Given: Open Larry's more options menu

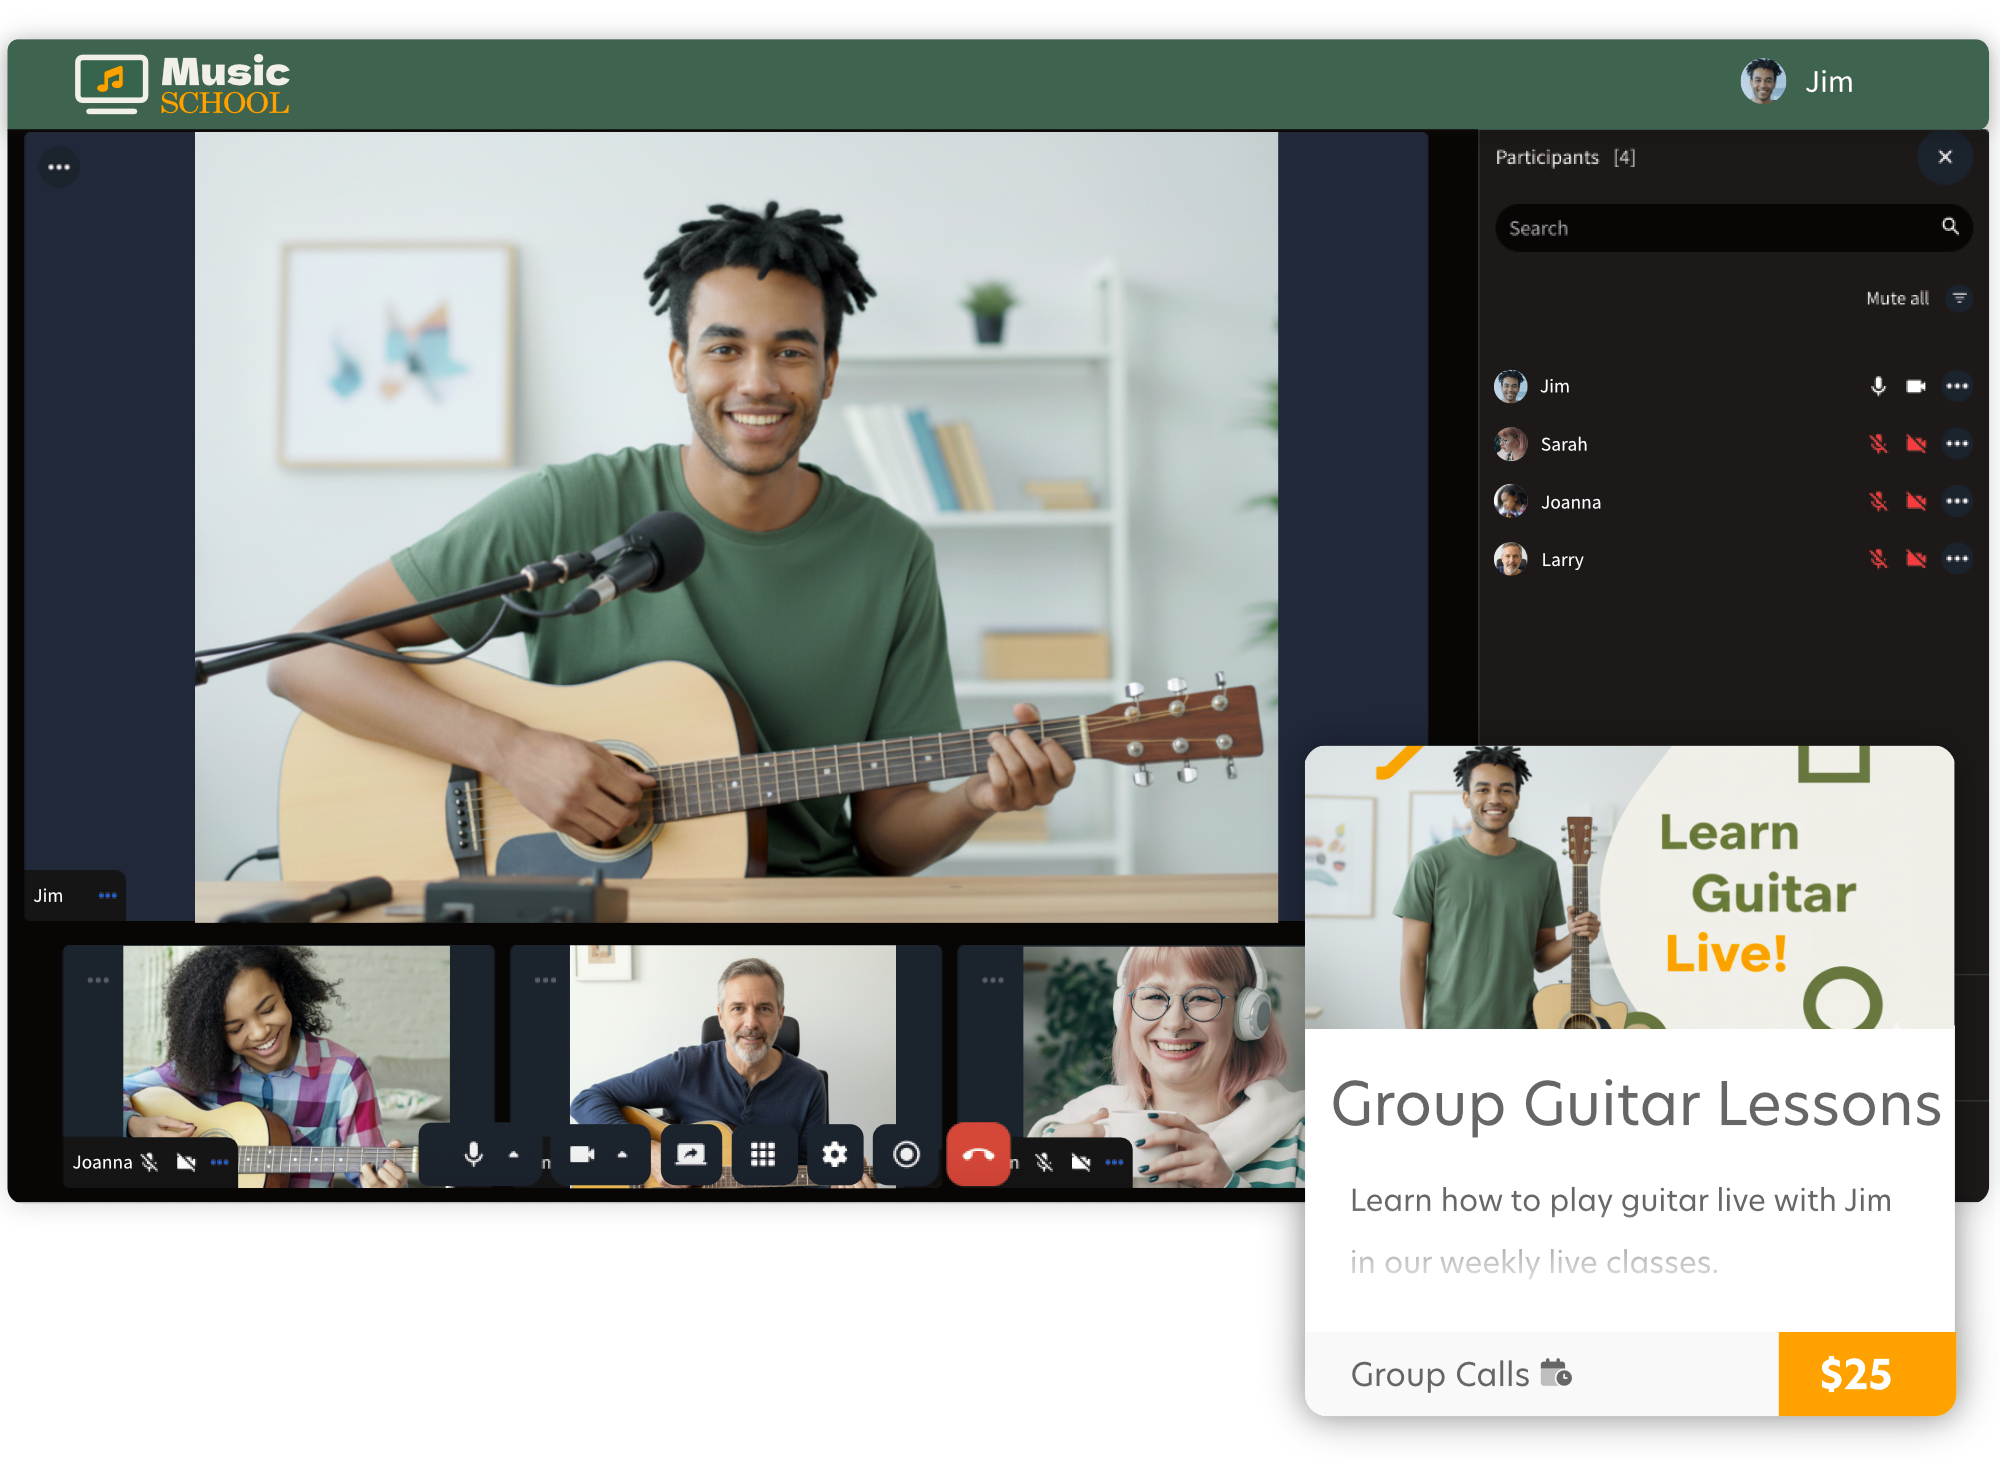Looking at the screenshot, I should [x=1958, y=559].
